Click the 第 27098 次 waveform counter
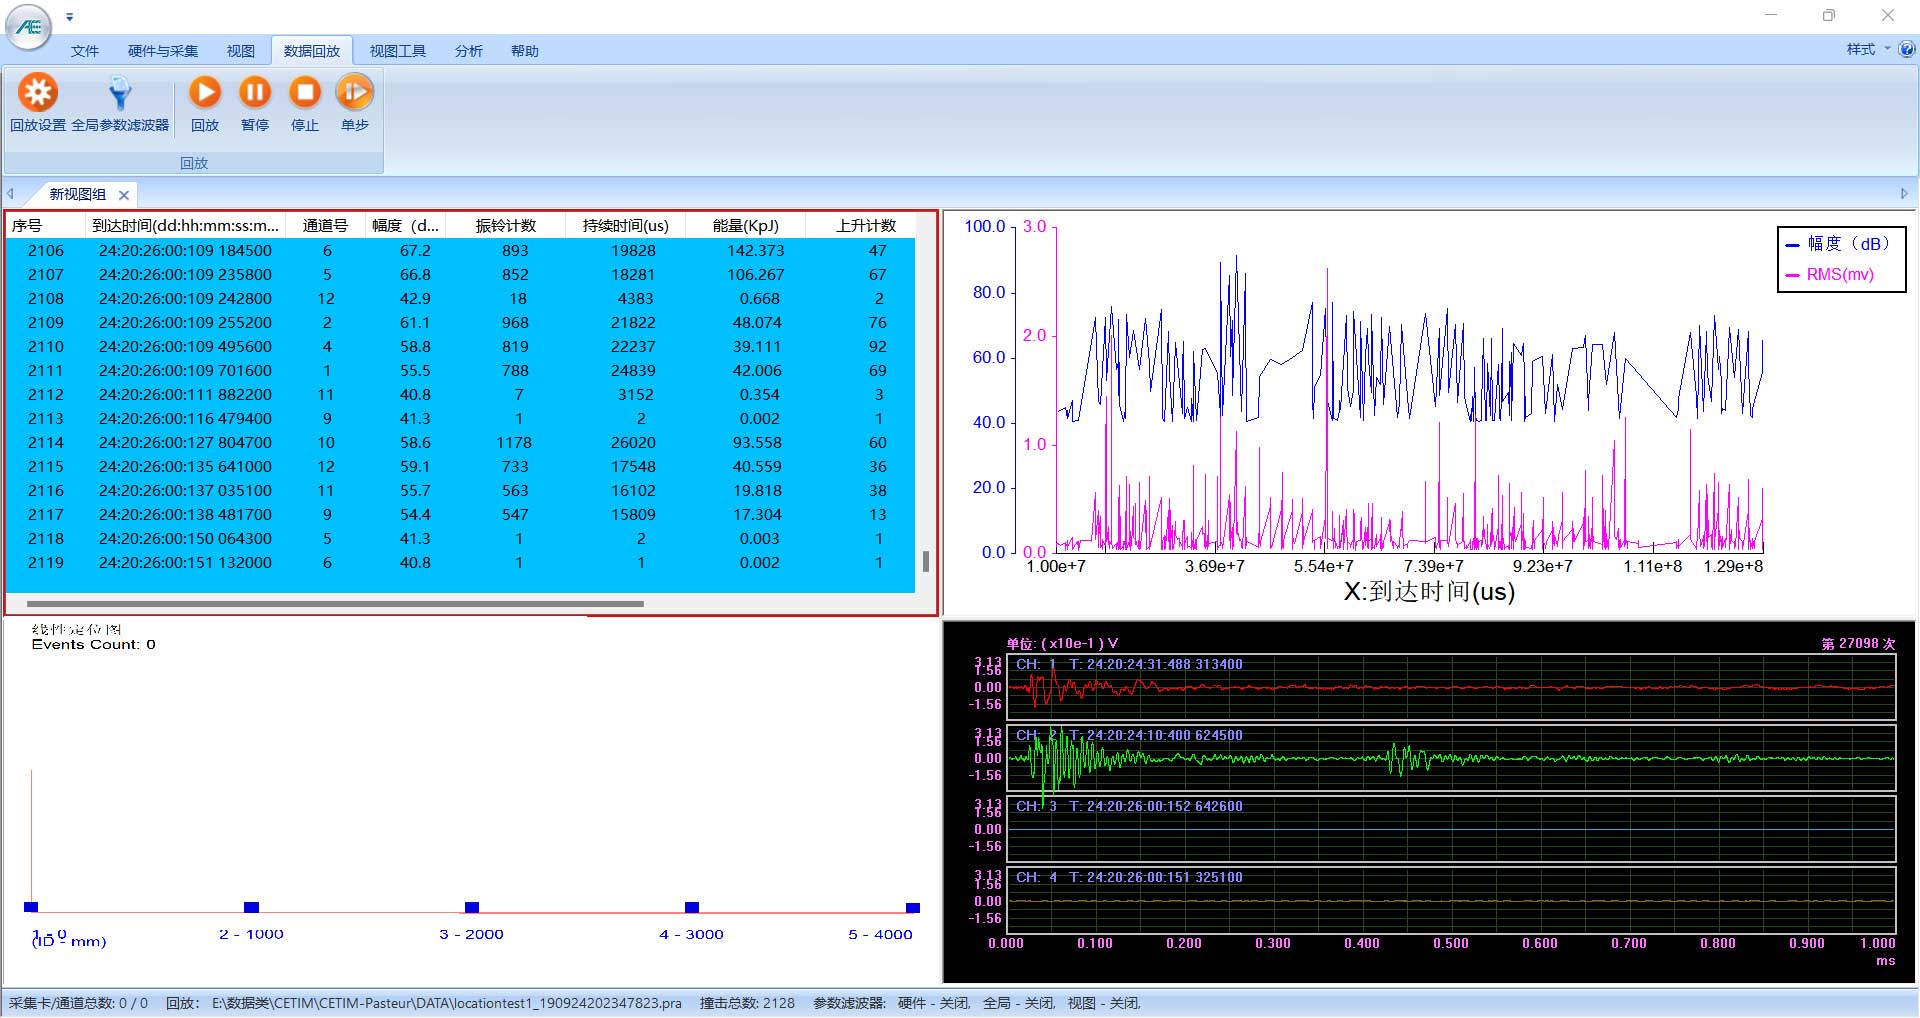Viewport: 1920px width, 1018px height. [x=1858, y=644]
